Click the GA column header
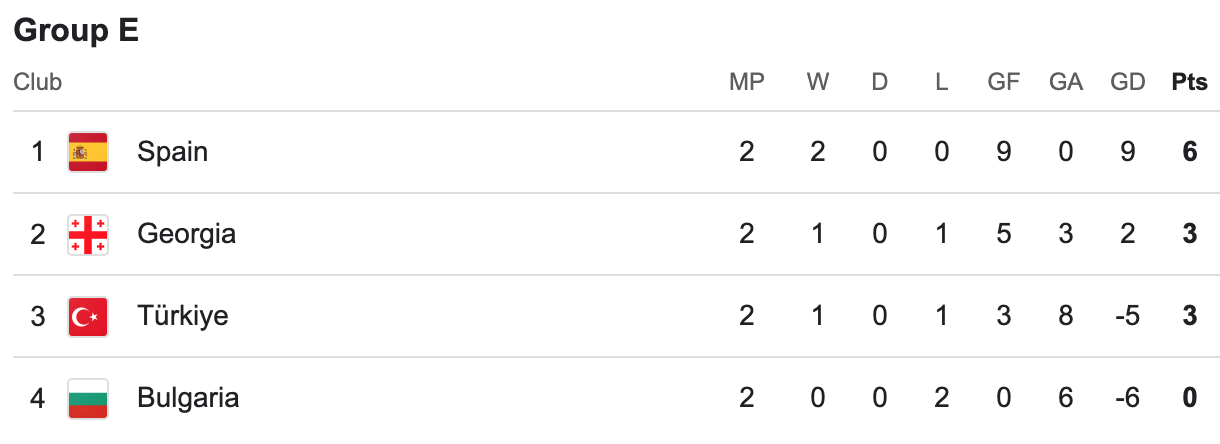Screen dimensions: 1220x444 [x=1066, y=82]
